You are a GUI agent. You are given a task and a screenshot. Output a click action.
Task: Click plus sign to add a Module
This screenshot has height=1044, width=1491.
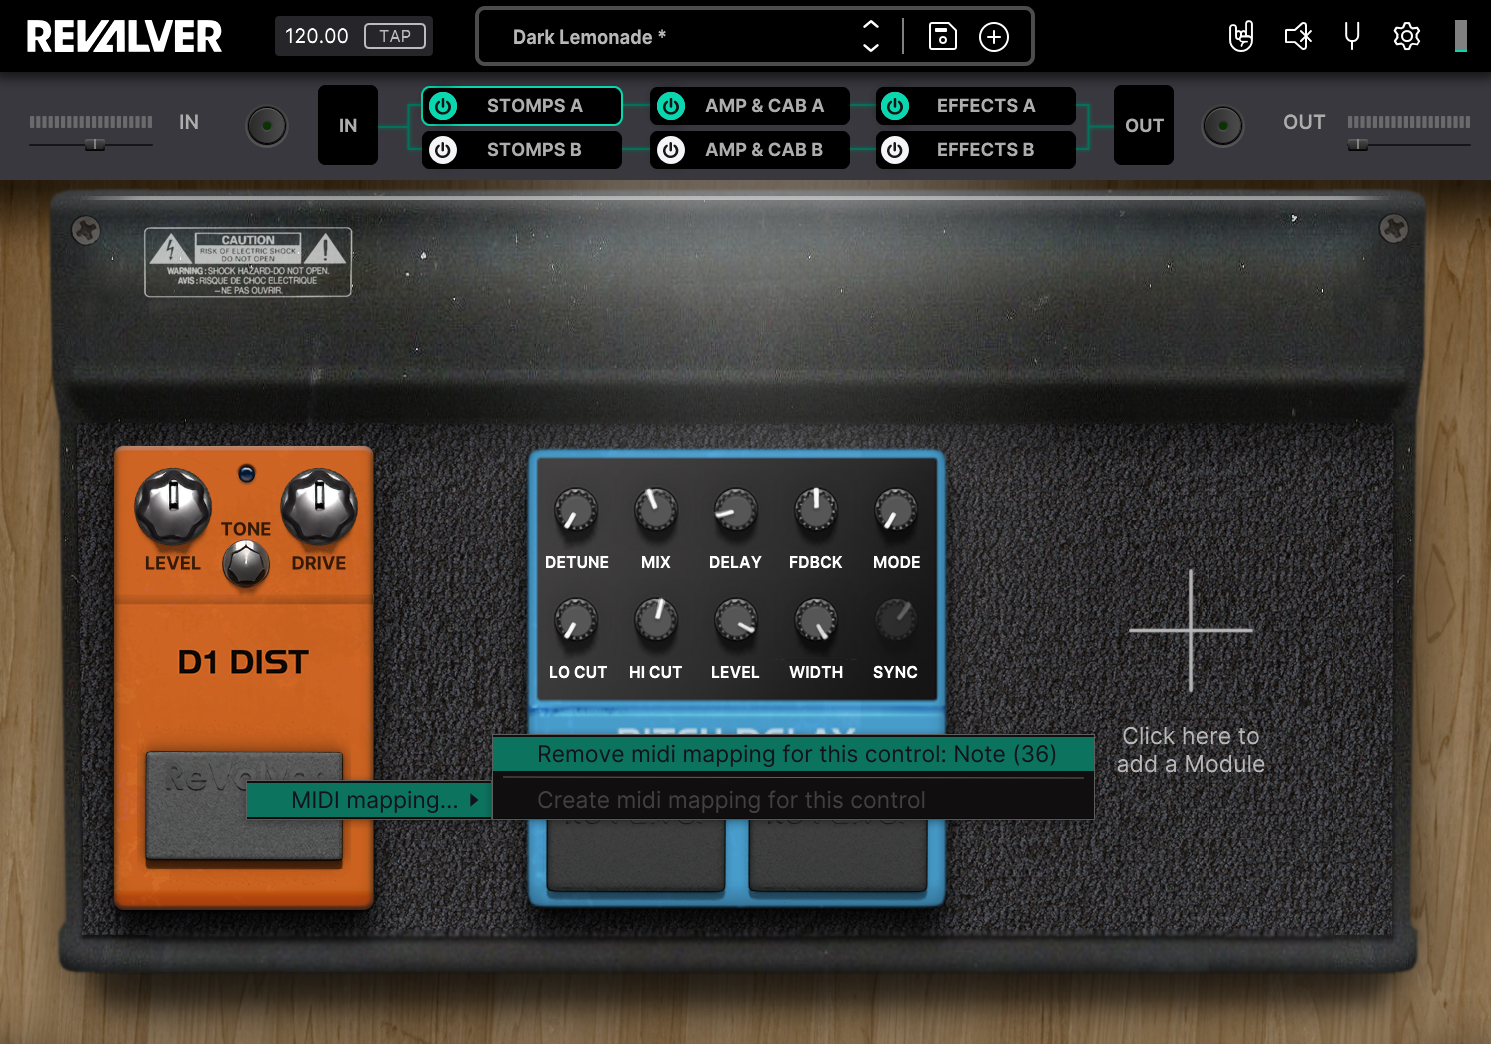pos(1191,630)
